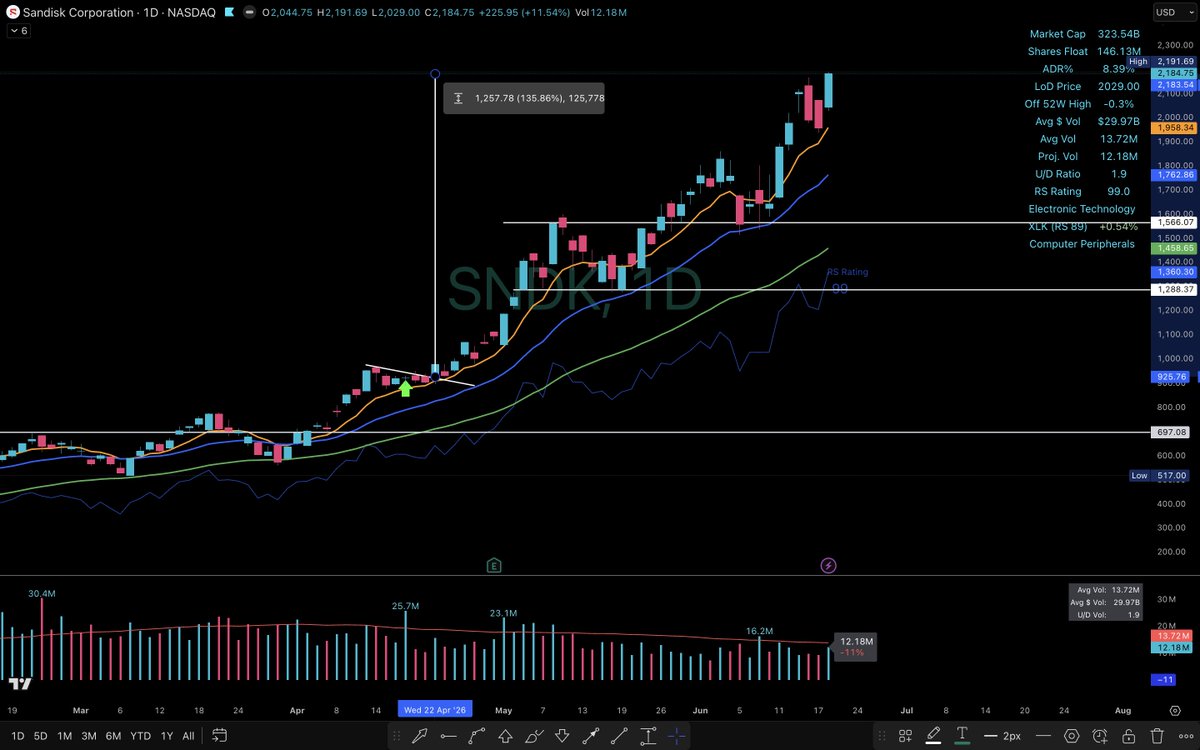Select the arrow mark up tool

(505, 736)
